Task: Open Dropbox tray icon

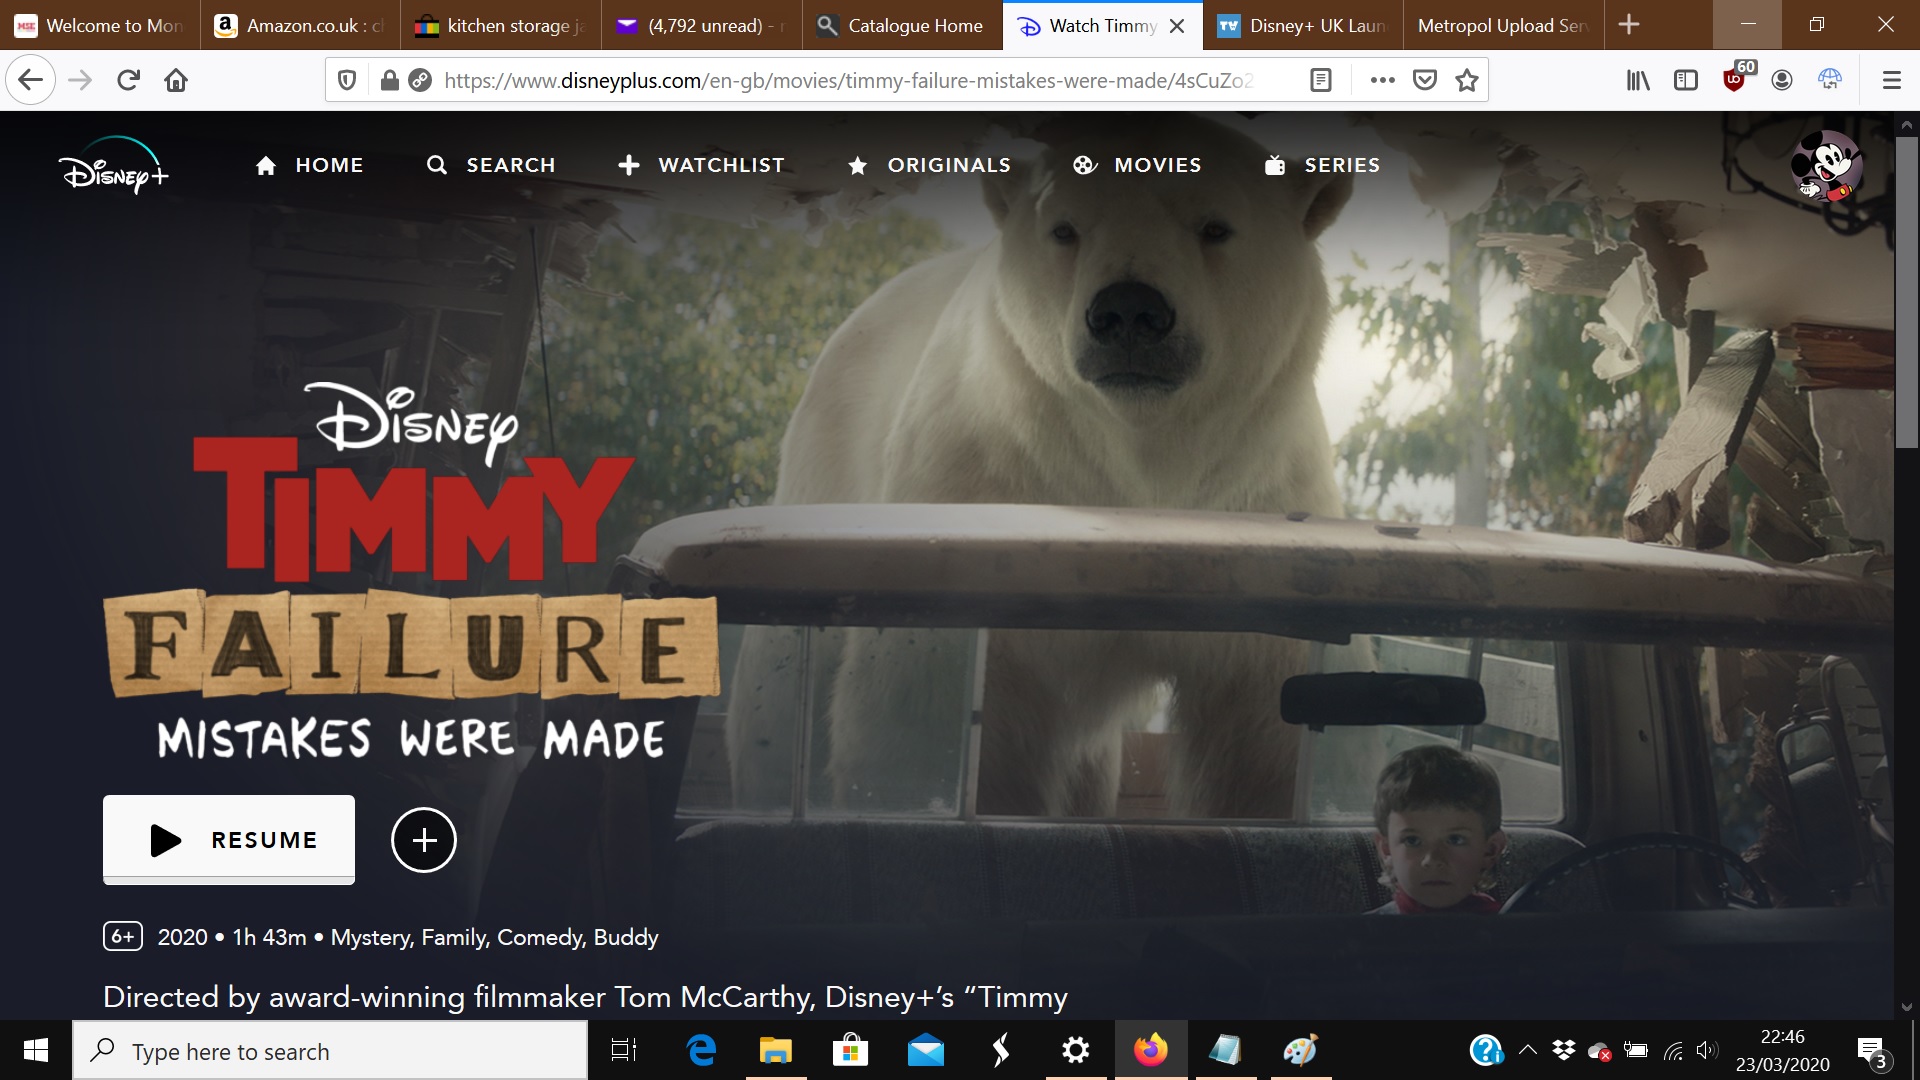Action: click(x=1564, y=1050)
